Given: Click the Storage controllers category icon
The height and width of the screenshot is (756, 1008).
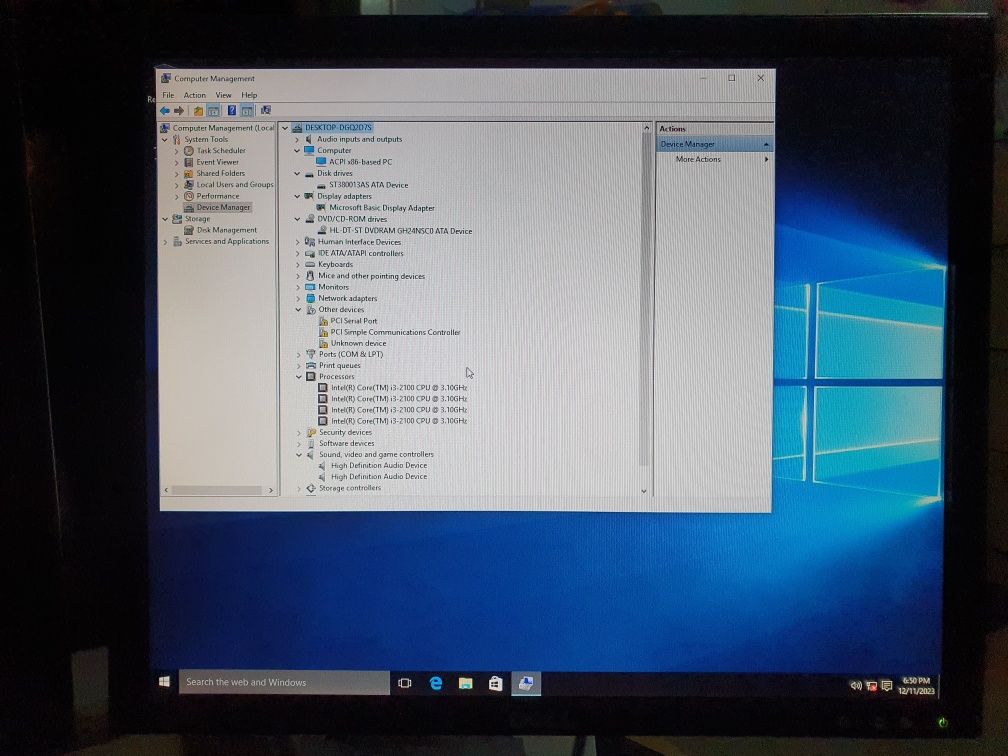Looking at the screenshot, I should pos(311,489).
